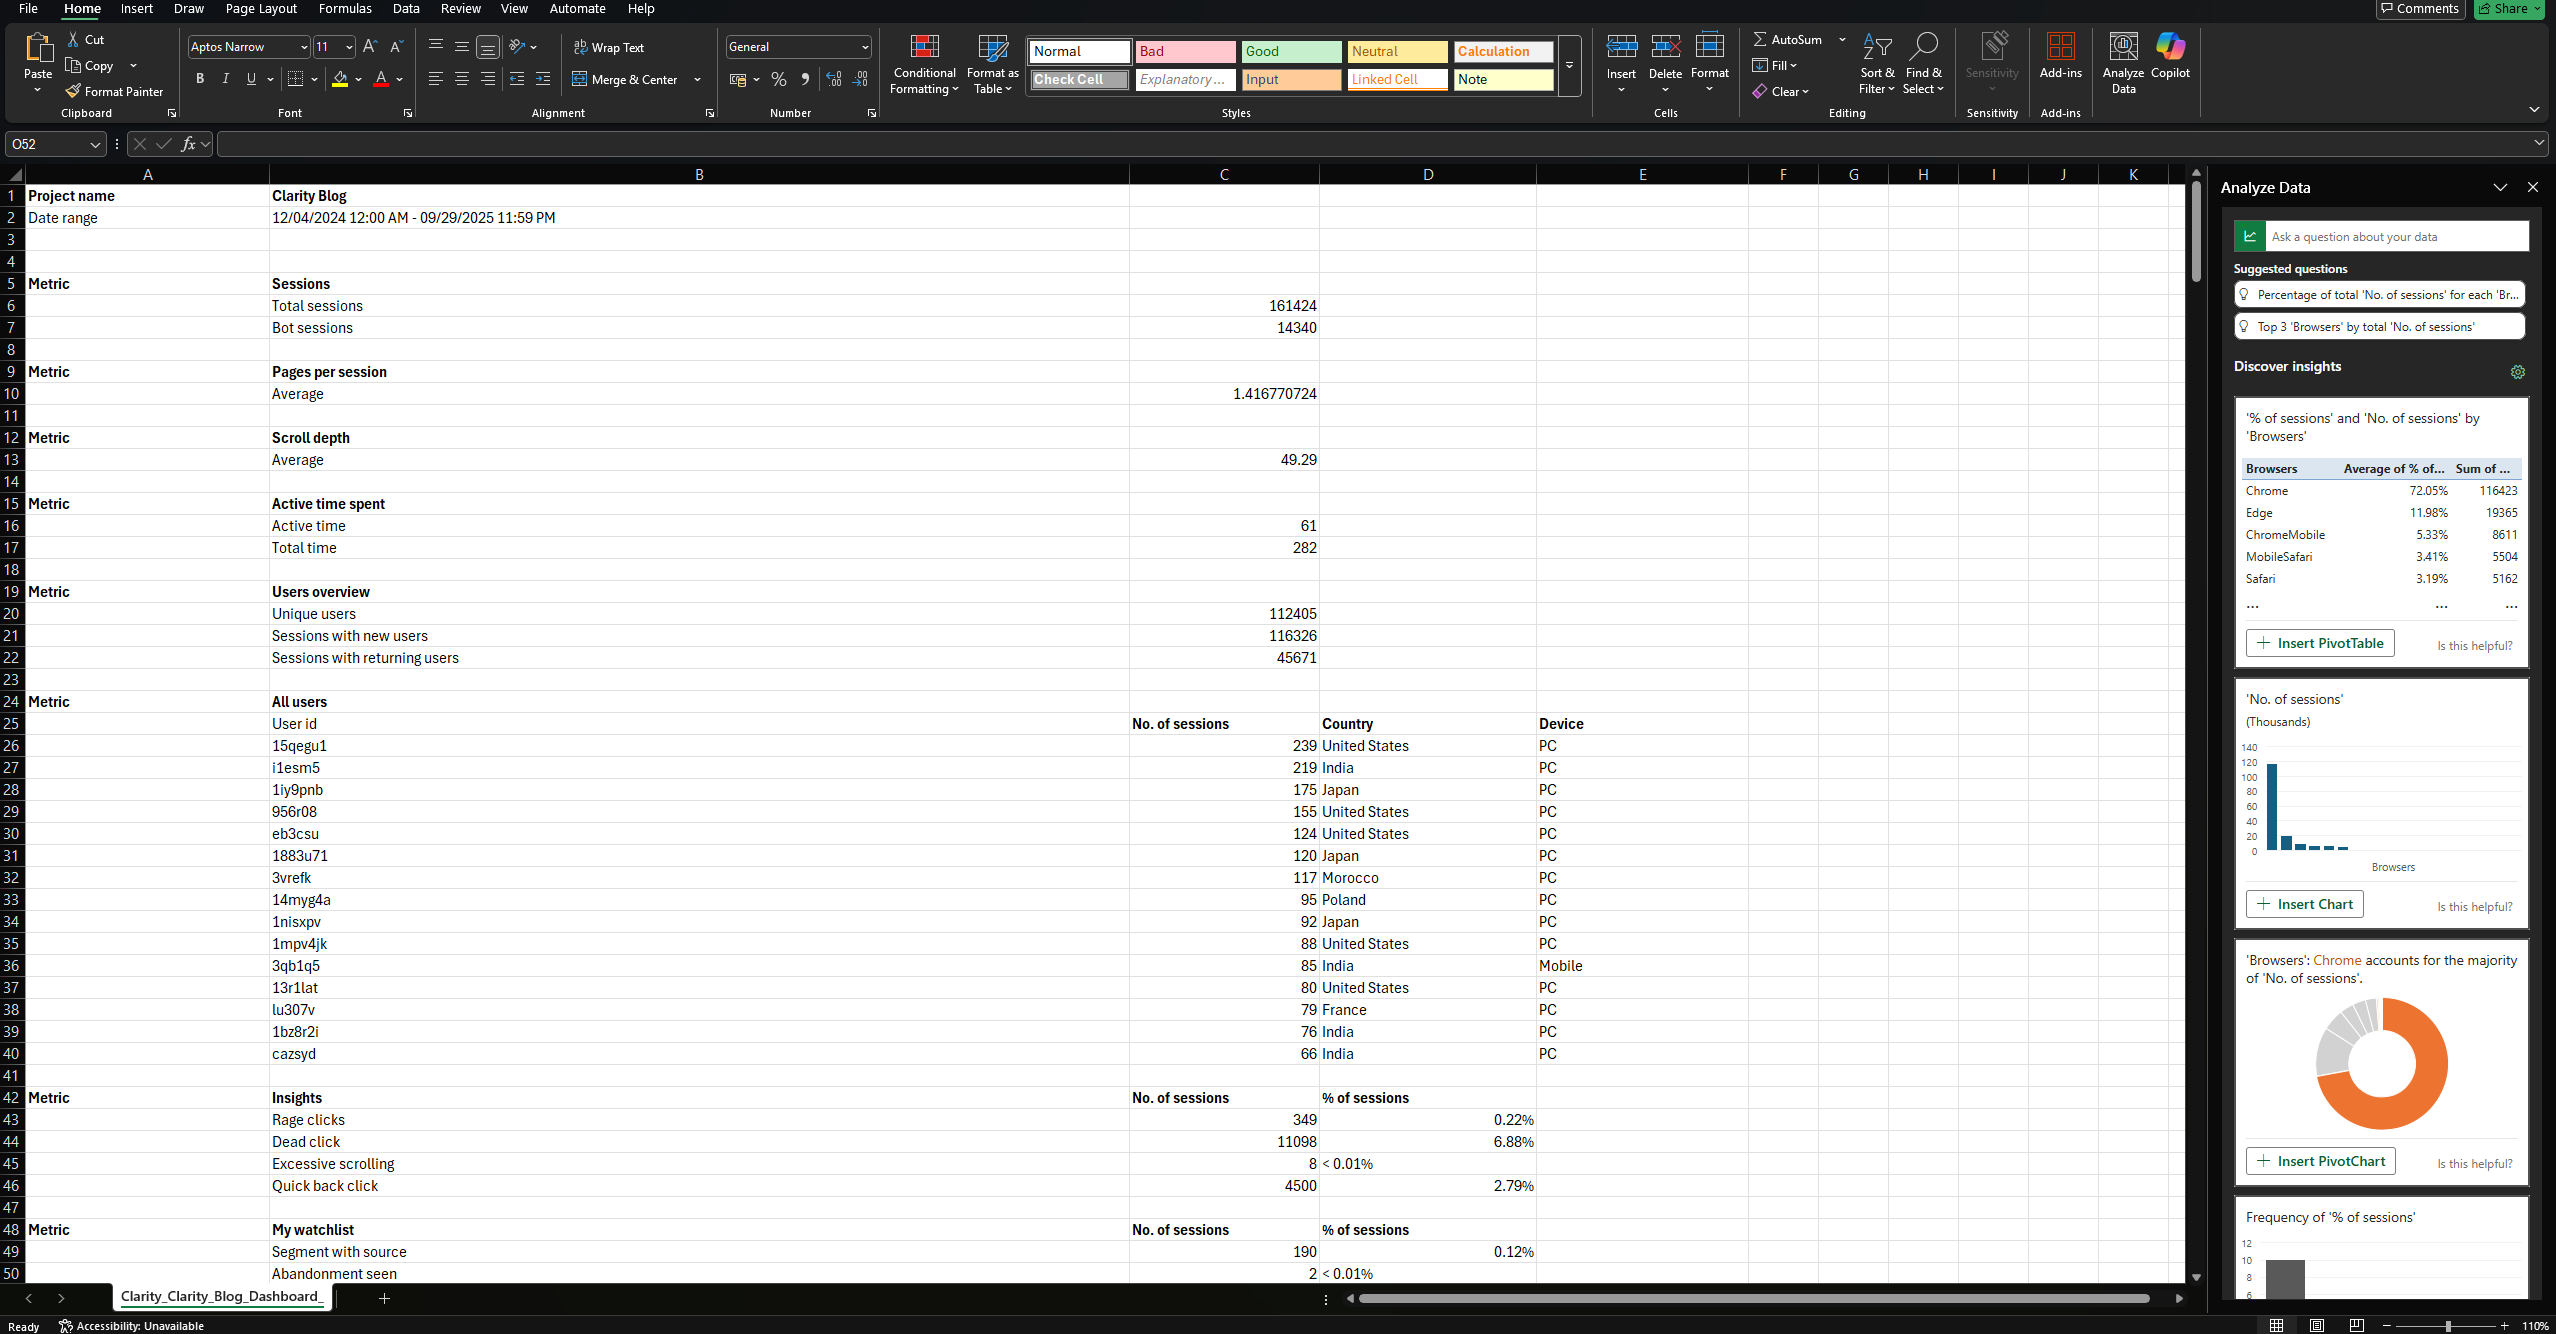Expand the Merge & Center dropdown arrow
The image size is (2556, 1334).
[x=697, y=79]
